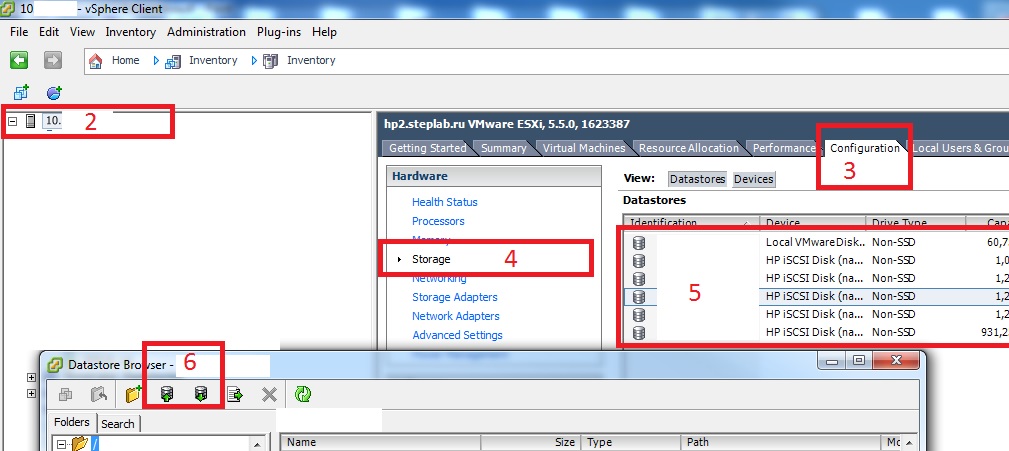
Task: Sort by the Device column header
Action: pyautogui.click(x=812, y=223)
